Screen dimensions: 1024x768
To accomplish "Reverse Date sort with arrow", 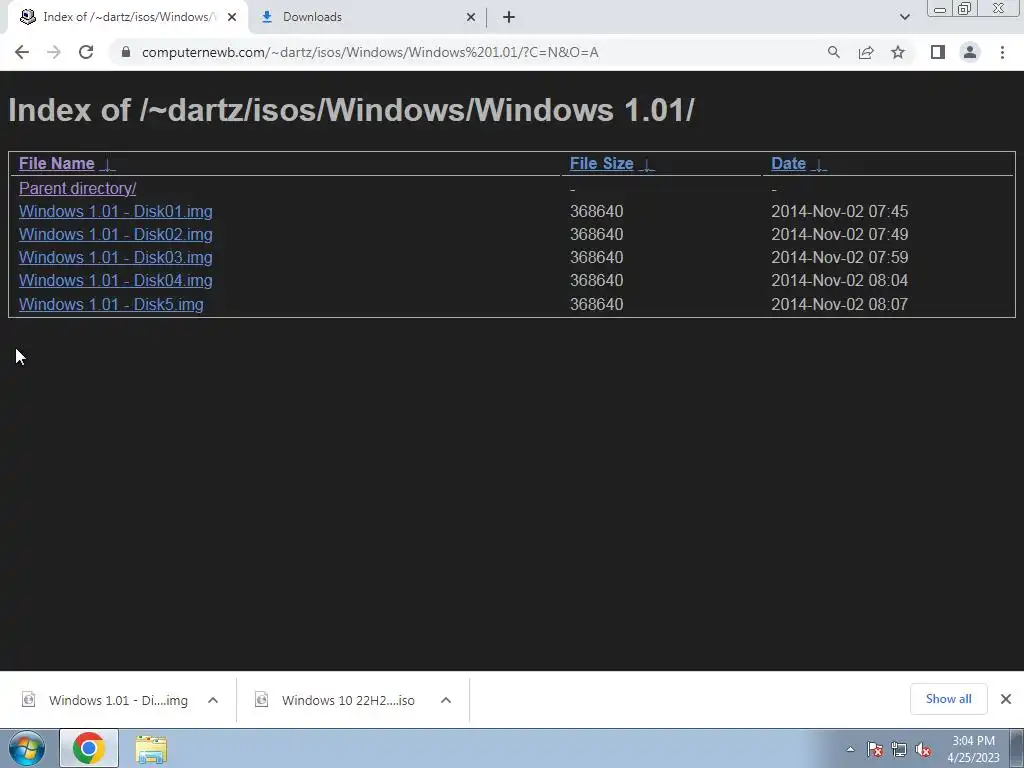I will (x=819, y=165).
